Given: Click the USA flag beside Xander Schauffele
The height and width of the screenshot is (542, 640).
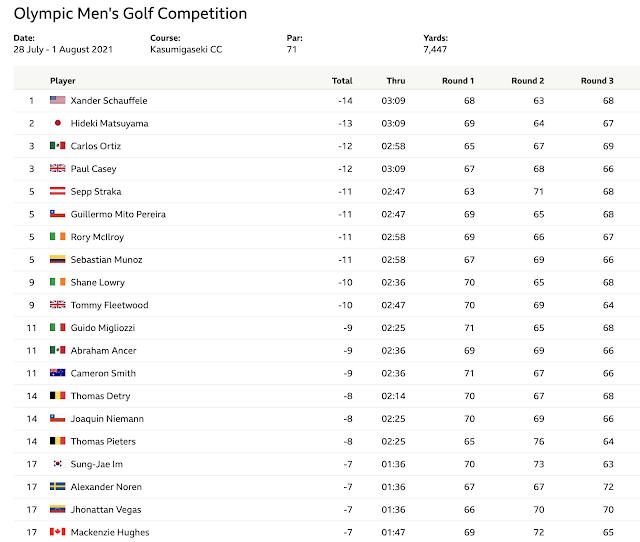Looking at the screenshot, I should (57, 100).
